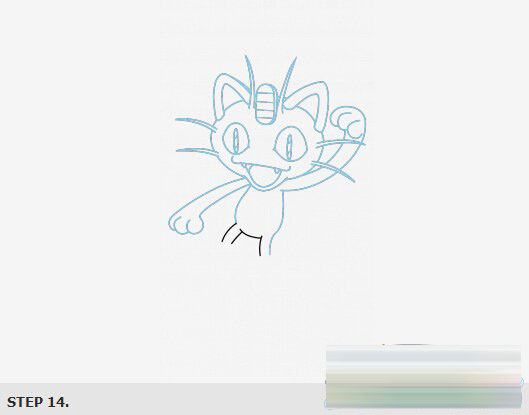The width and height of the screenshot is (529, 415).
Task: Click Meowth's right pointed ear
Action: (x=309, y=101)
